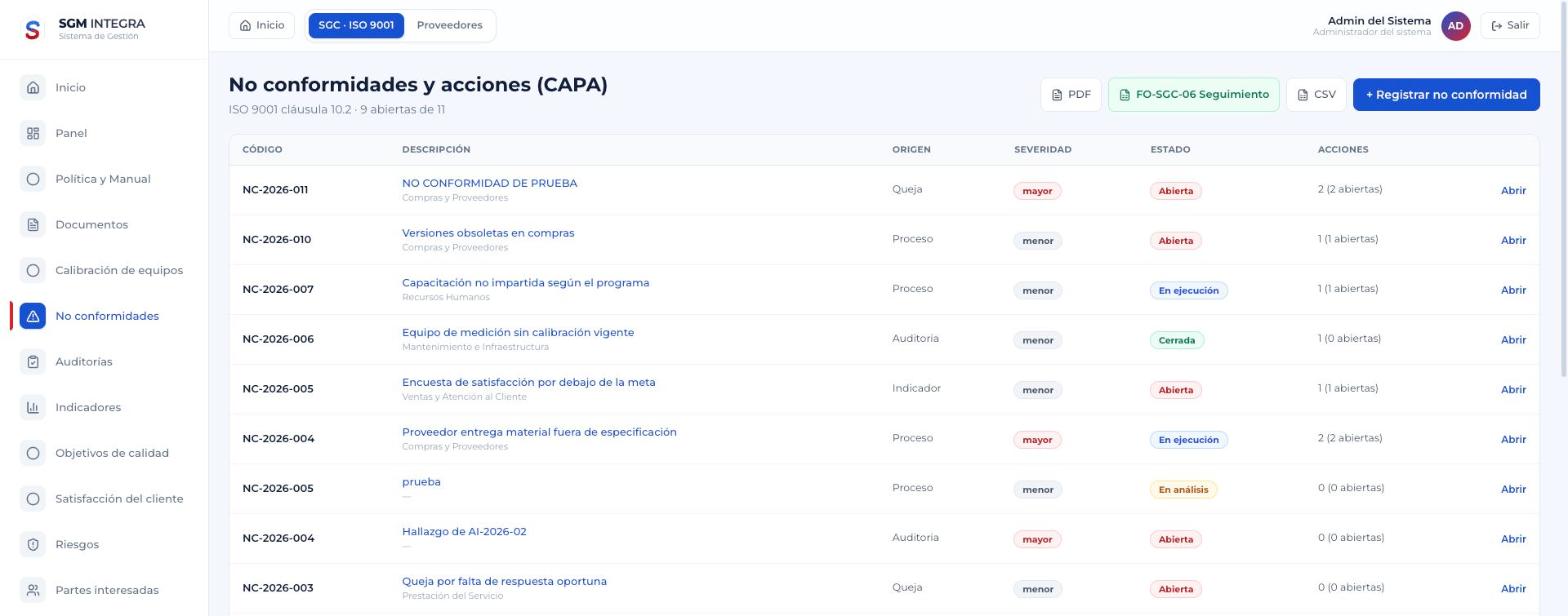Click the AD user avatar
Viewport: 1568px width, 616px height.
click(1456, 26)
